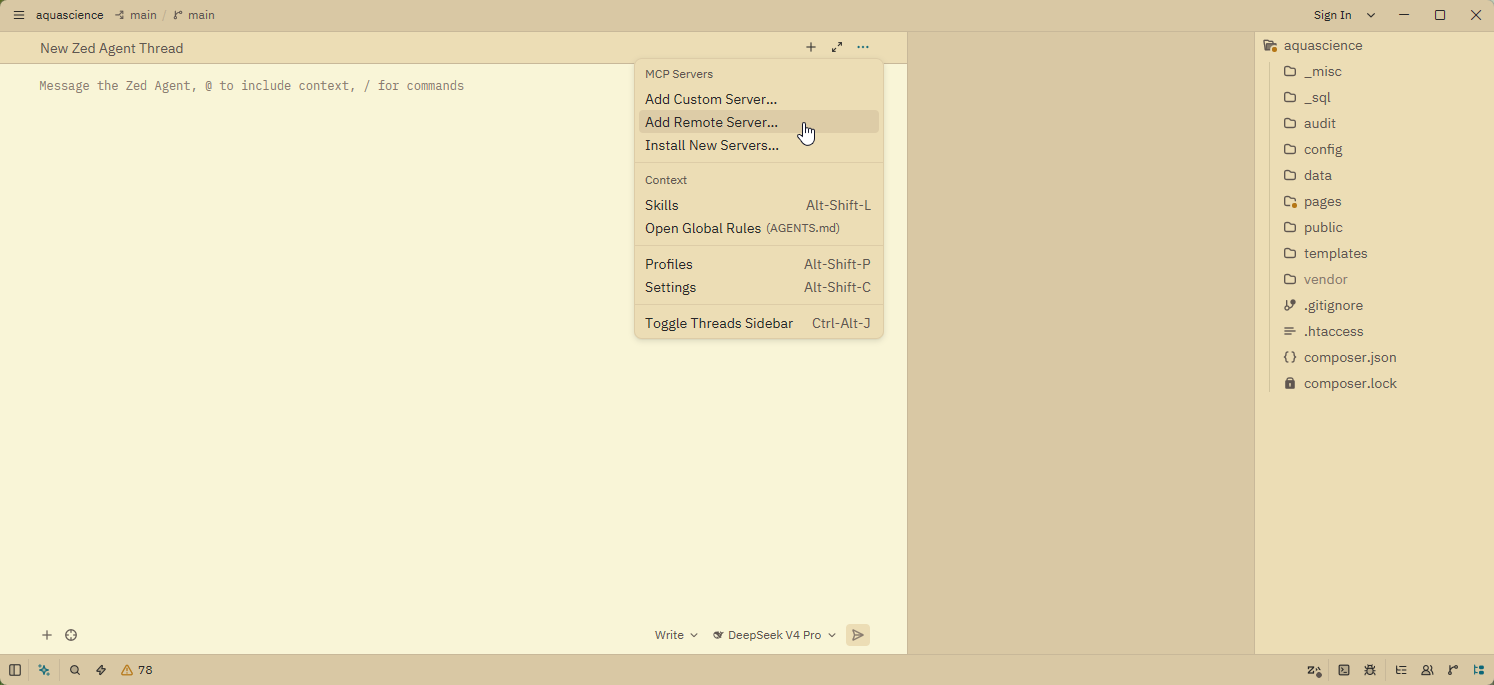This screenshot has width=1494, height=685.
Task: Select Add Remote Server menu entry
Action: click(759, 122)
